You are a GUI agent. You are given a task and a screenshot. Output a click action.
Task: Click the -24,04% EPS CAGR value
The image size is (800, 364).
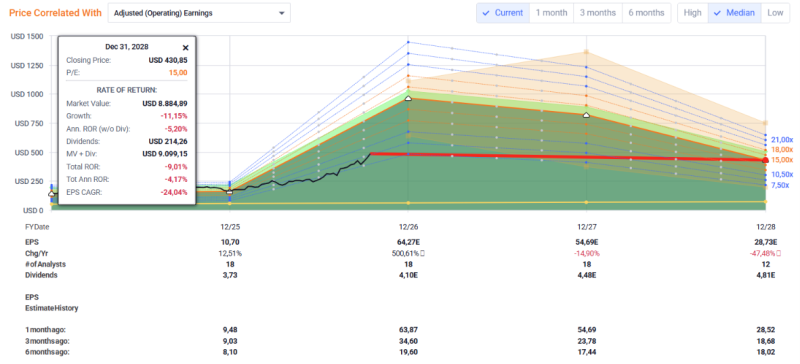point(173,192)
